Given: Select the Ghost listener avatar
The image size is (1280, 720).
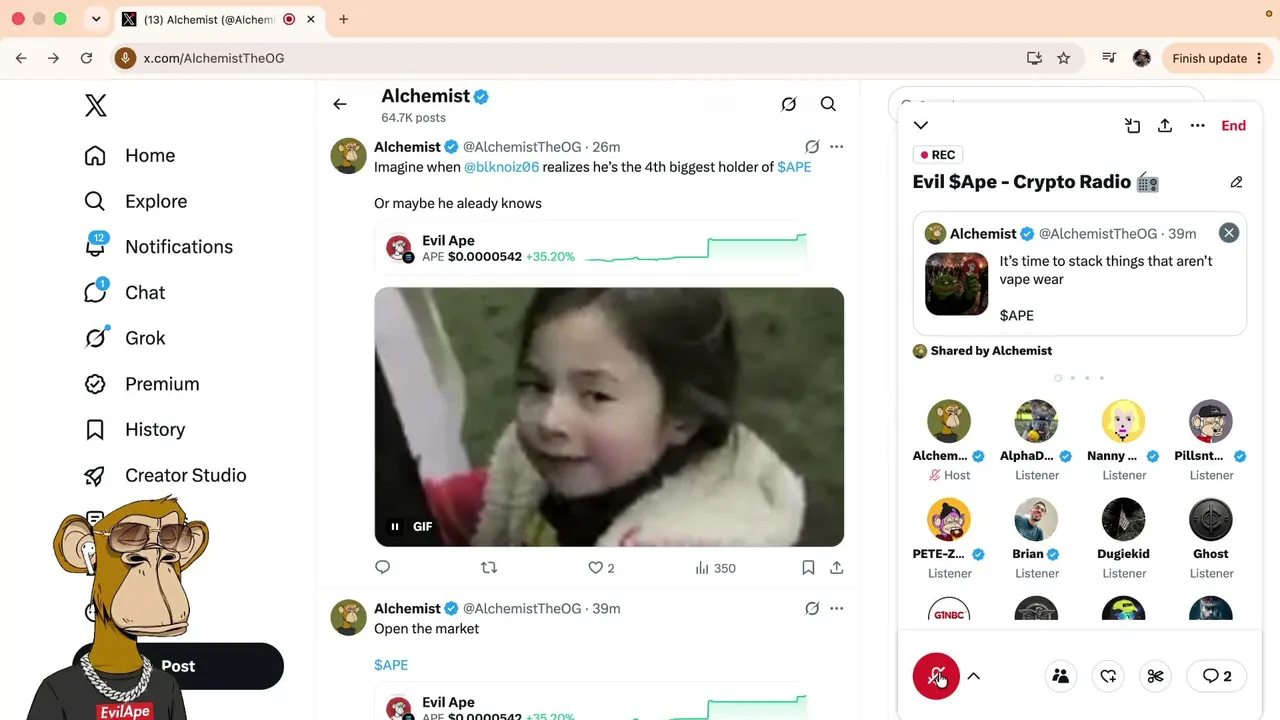Looking at the screenshot, I should point(1211,519).
